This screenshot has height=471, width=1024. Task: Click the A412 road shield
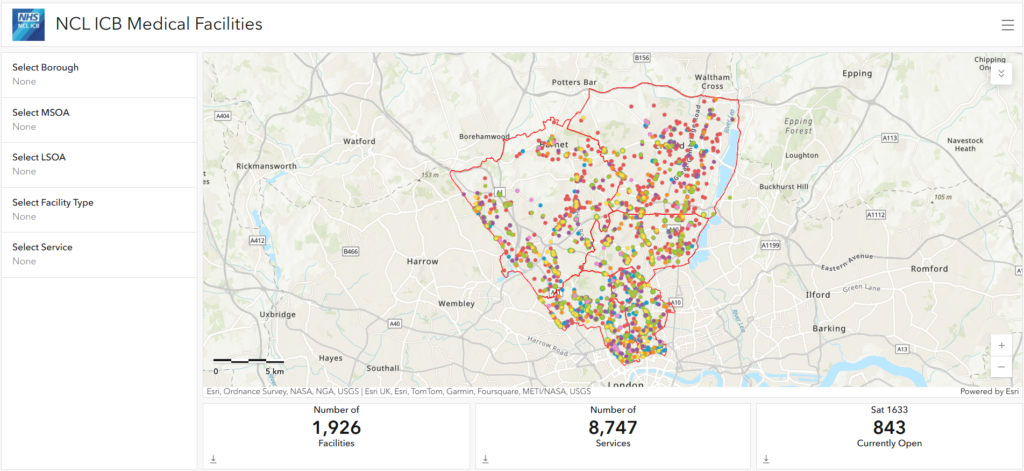(x=258, y=240)
